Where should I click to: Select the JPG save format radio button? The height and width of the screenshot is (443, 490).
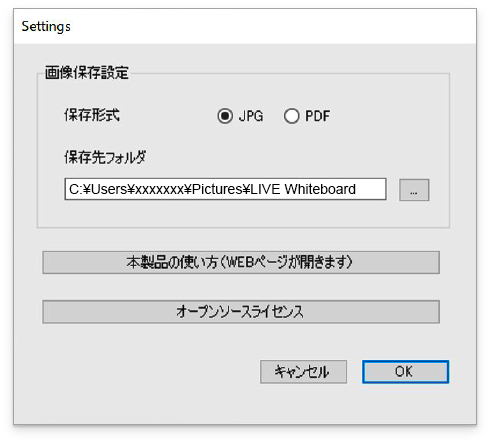225,116
